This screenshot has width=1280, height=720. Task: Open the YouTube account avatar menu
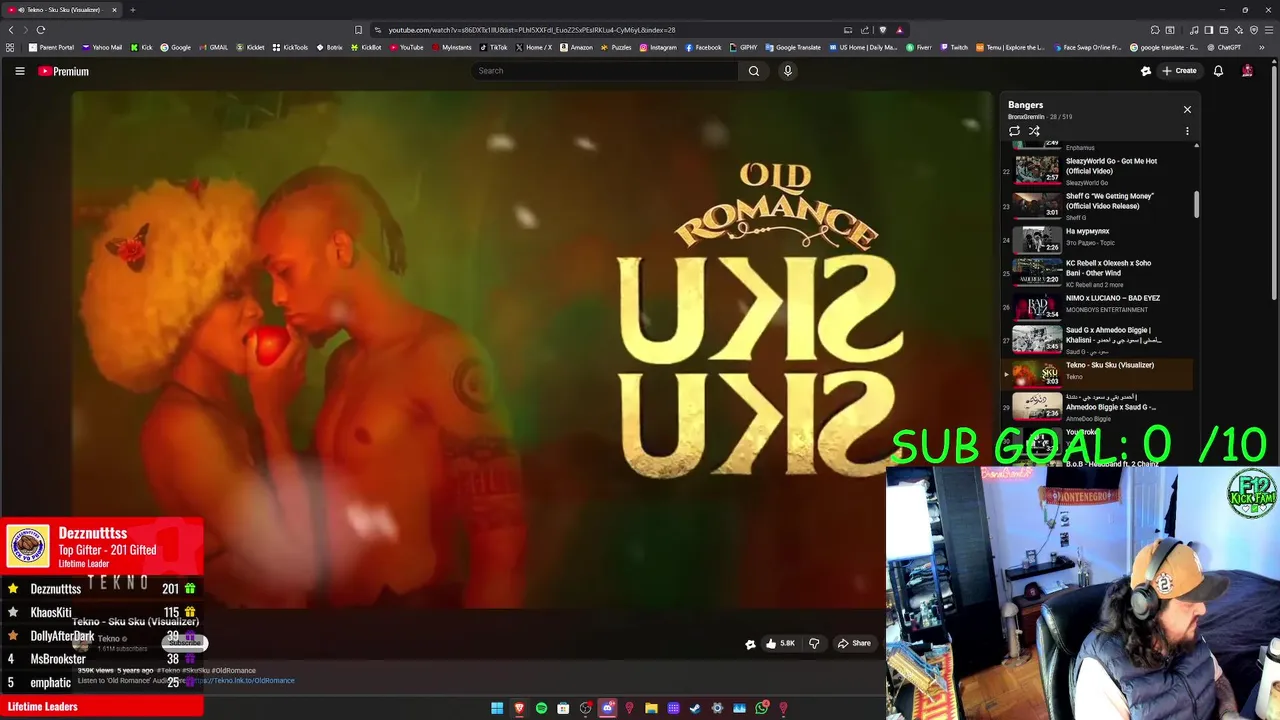coord(1247,71)
